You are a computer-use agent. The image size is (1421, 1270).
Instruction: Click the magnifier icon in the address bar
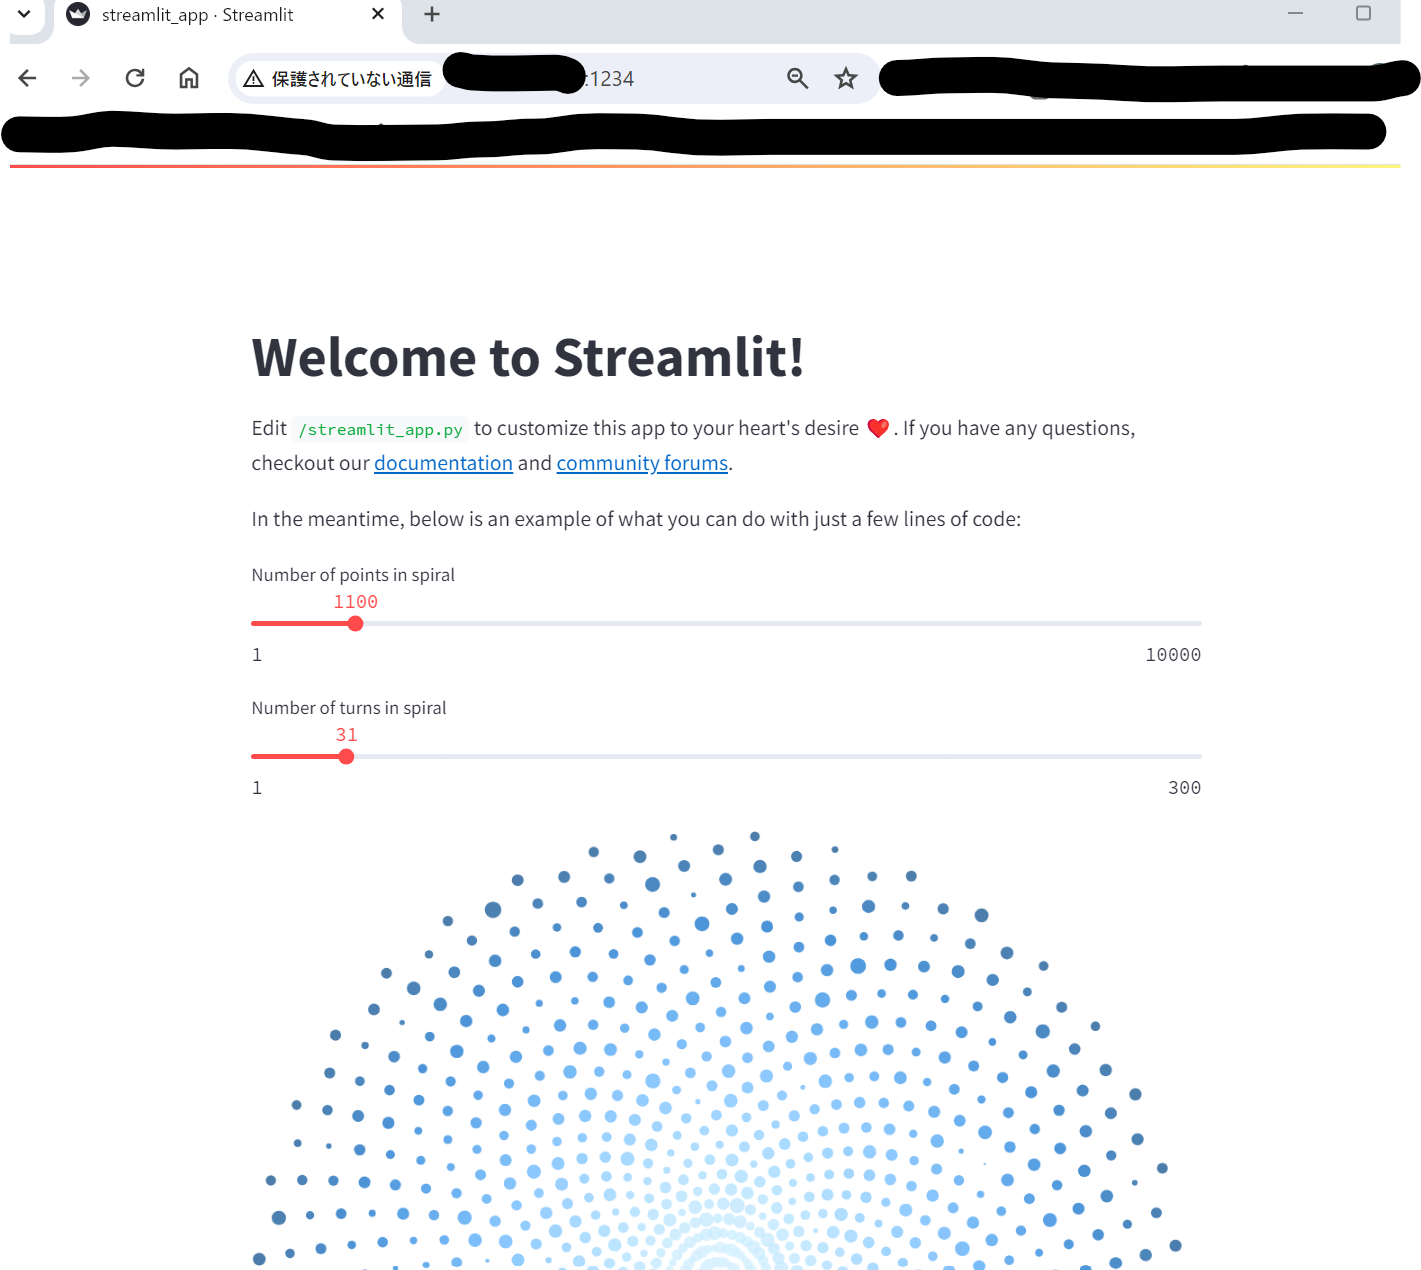pos(797,77)
